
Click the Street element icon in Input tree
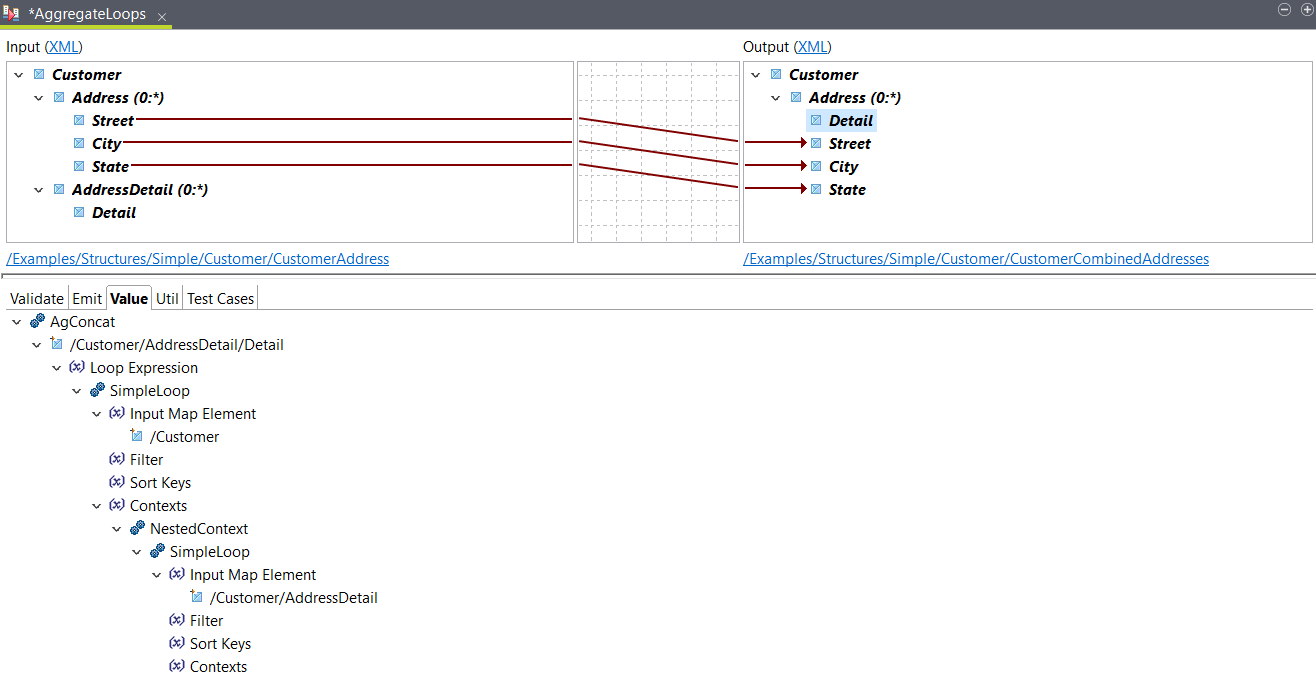pyautogui.click(x=79, y=121)
